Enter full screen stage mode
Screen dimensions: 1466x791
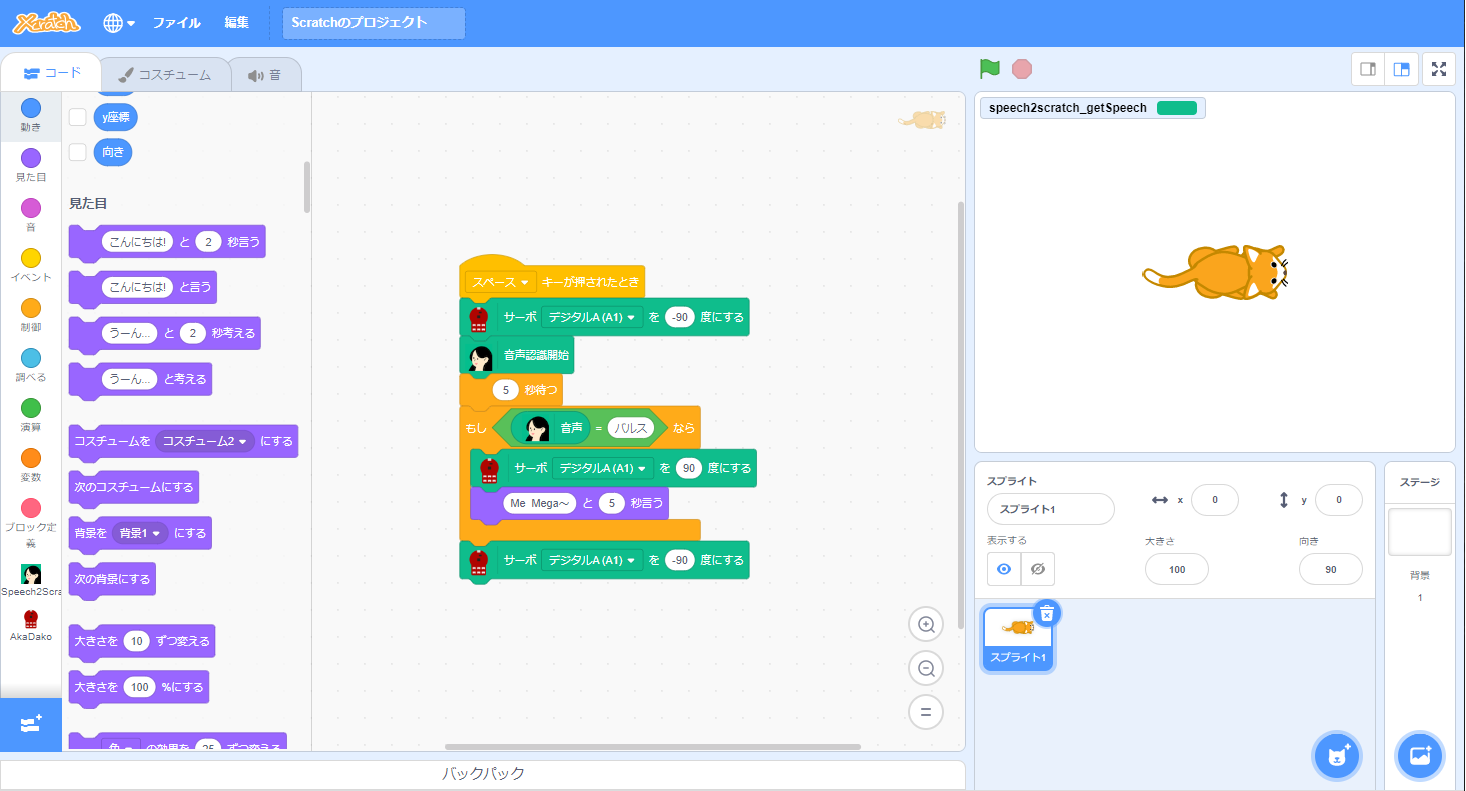click(x=1438, y=69)
